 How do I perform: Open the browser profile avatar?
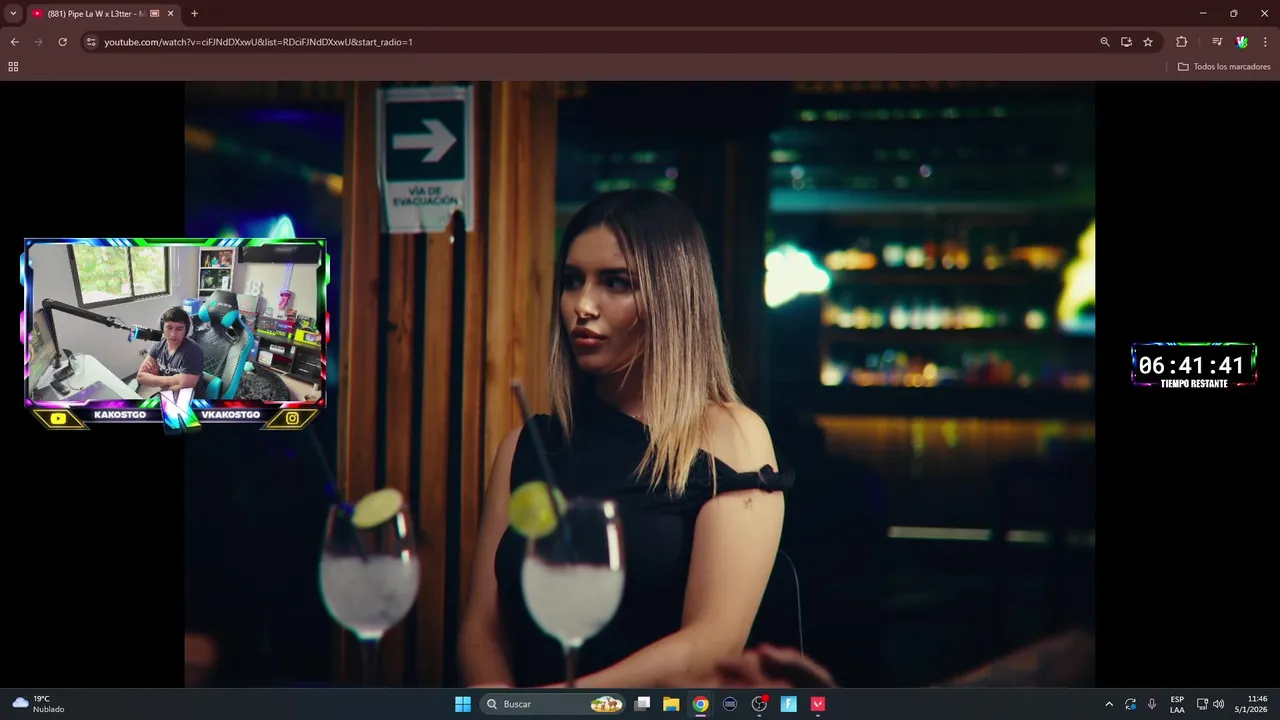1242,42
